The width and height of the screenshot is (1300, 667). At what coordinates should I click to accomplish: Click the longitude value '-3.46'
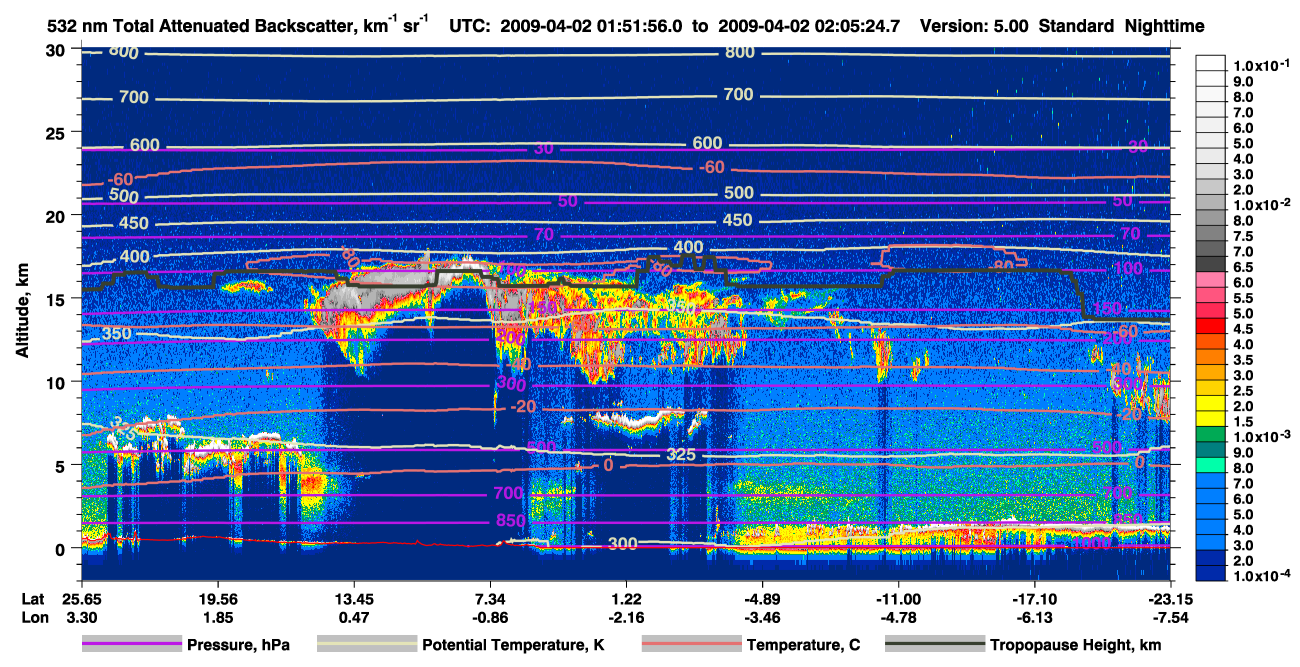click(x=762, y=617)
